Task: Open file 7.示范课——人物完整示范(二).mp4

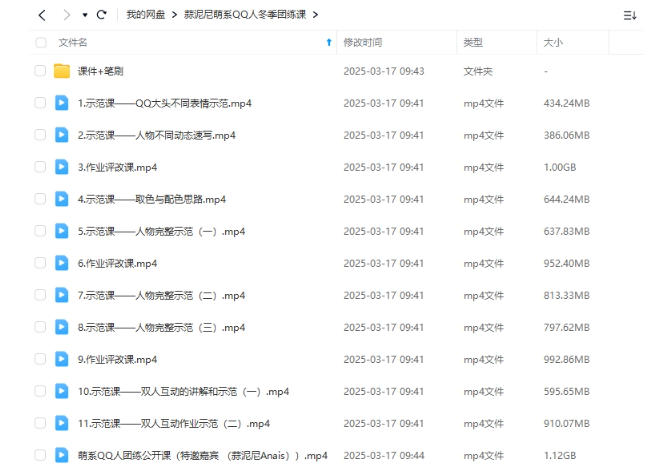Action: 162,295
